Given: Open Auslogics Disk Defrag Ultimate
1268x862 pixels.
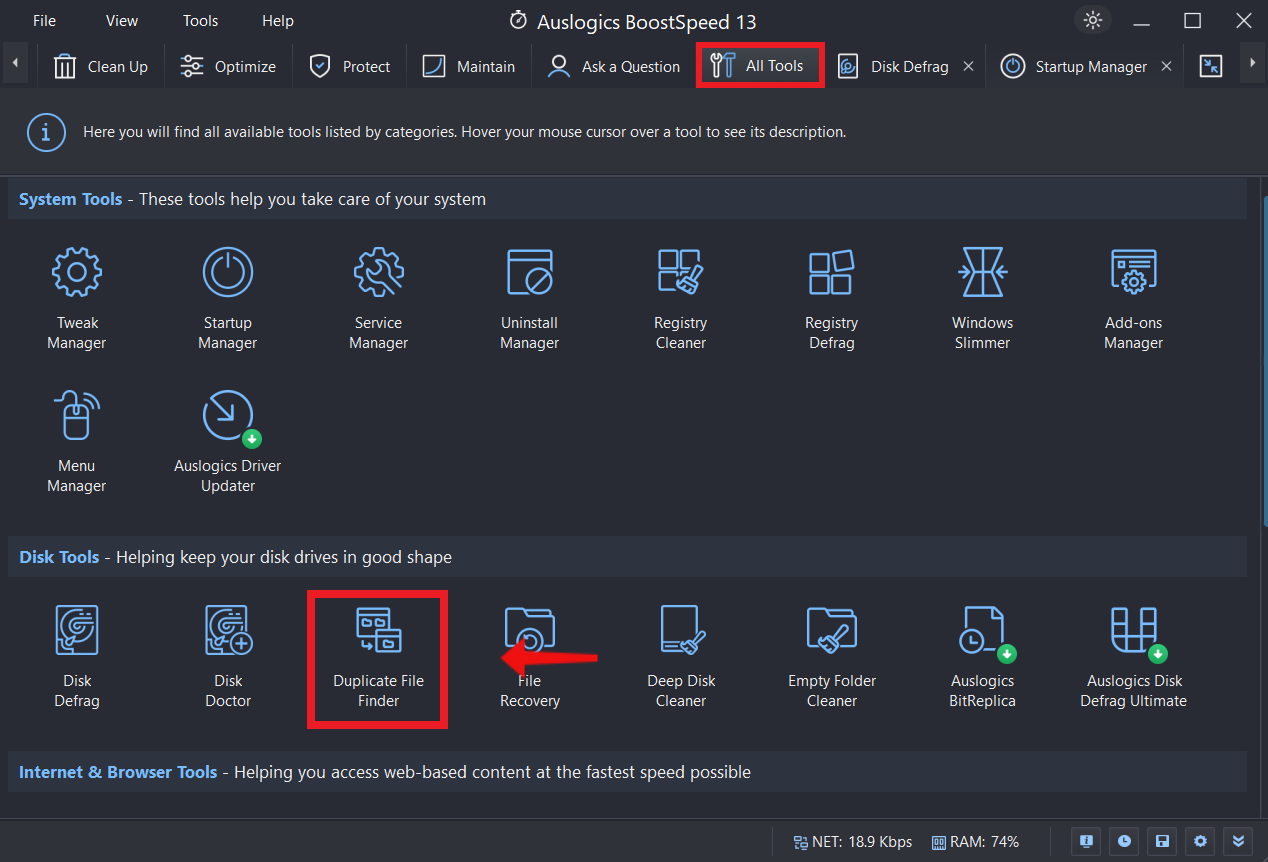Looking at the screenshot, I should 1133,657.
